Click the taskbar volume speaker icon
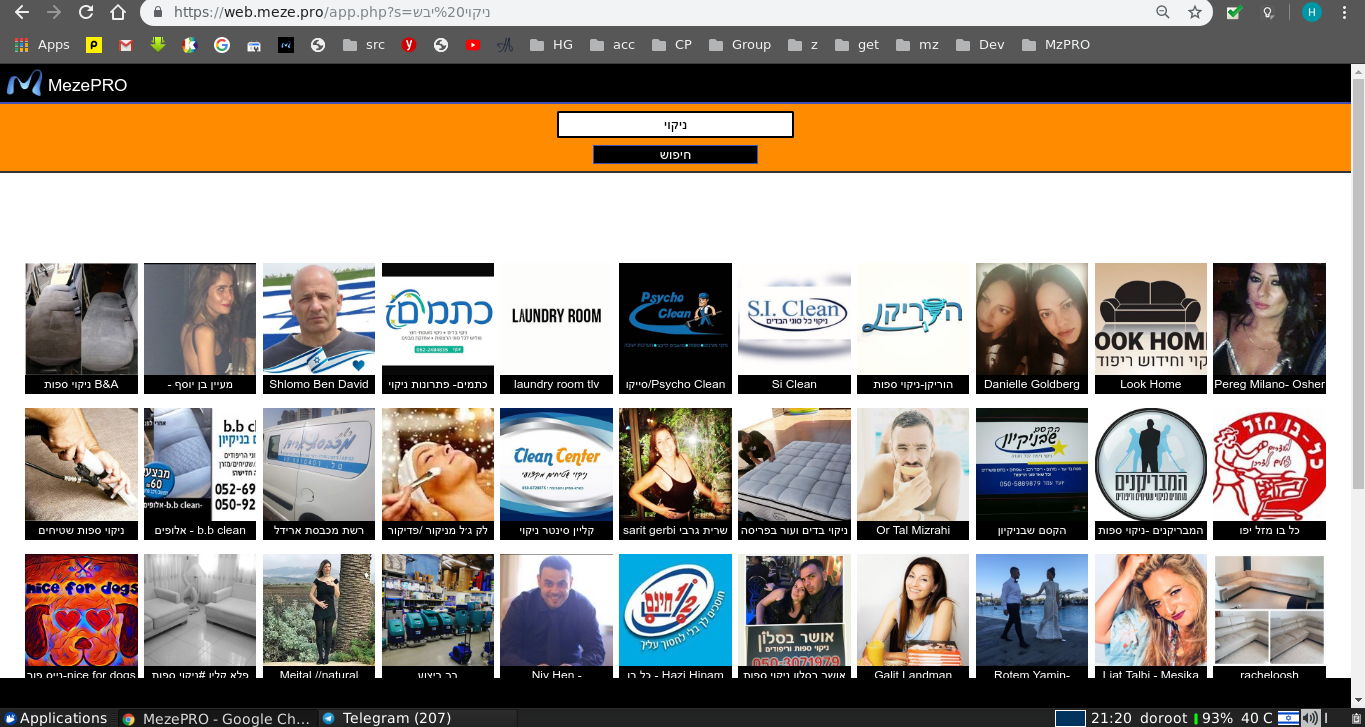 pyautogui.click(x=1309, y=718)
